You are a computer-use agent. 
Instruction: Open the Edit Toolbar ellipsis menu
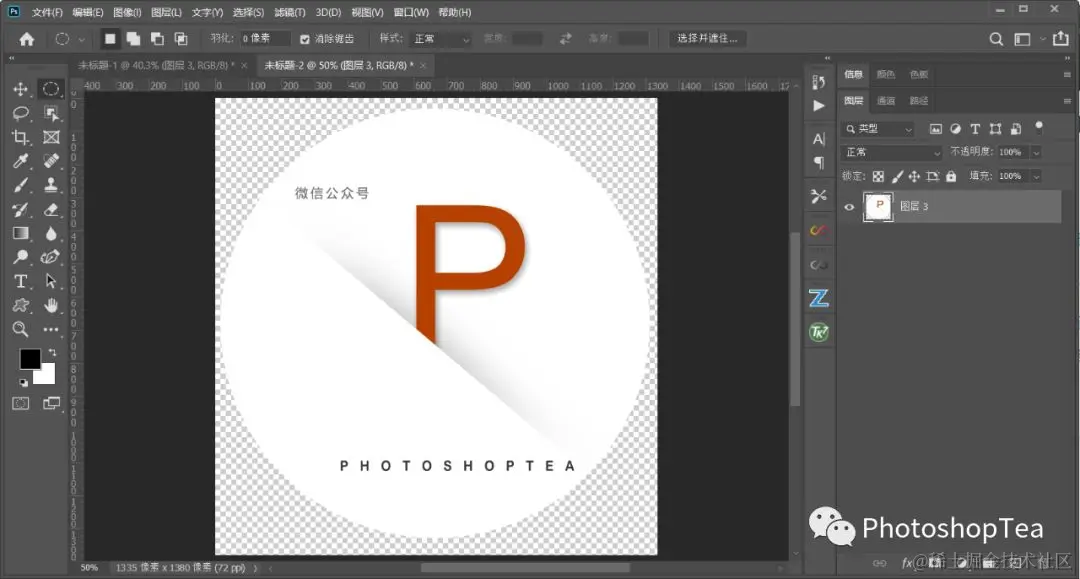coord(51,330)
